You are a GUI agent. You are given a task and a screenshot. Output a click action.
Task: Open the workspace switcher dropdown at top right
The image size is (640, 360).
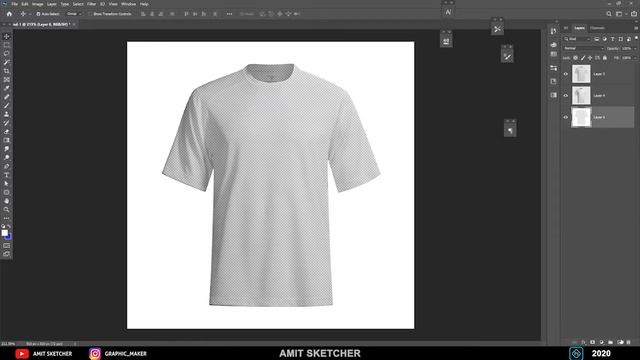(x=620, y=14)
